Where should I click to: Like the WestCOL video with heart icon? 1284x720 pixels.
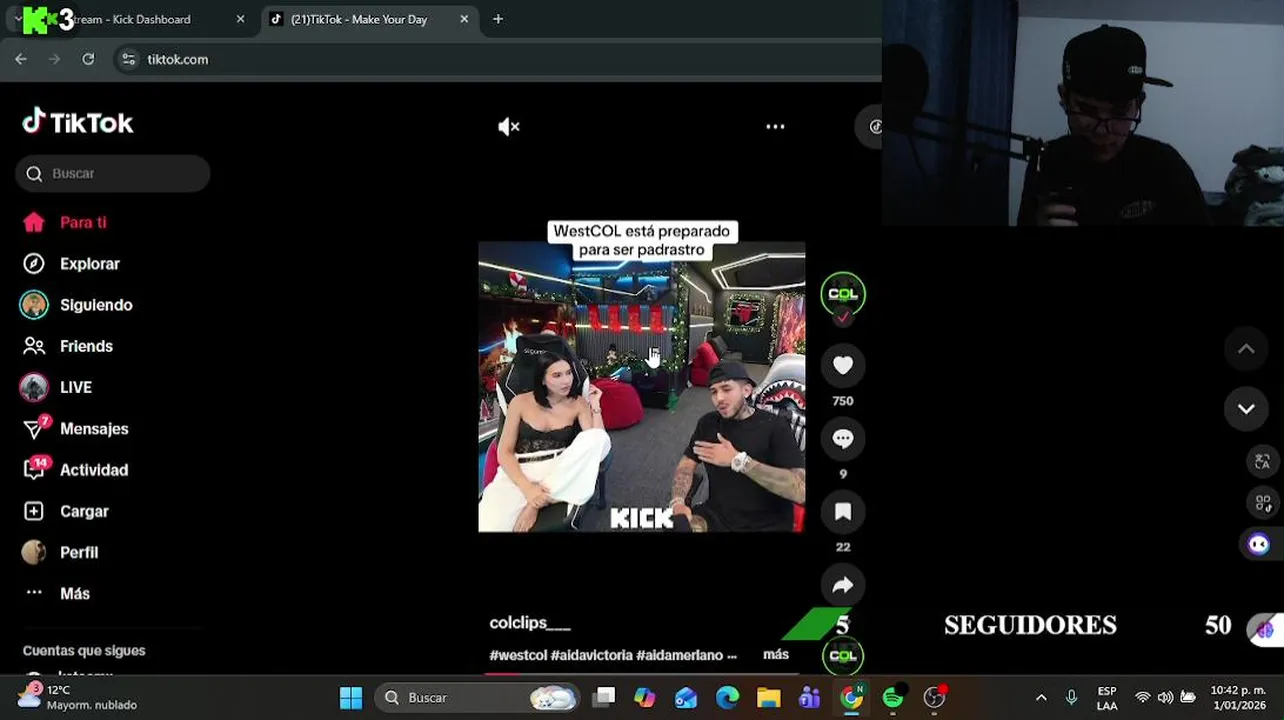pyautogui.click(x=843, y=366)
